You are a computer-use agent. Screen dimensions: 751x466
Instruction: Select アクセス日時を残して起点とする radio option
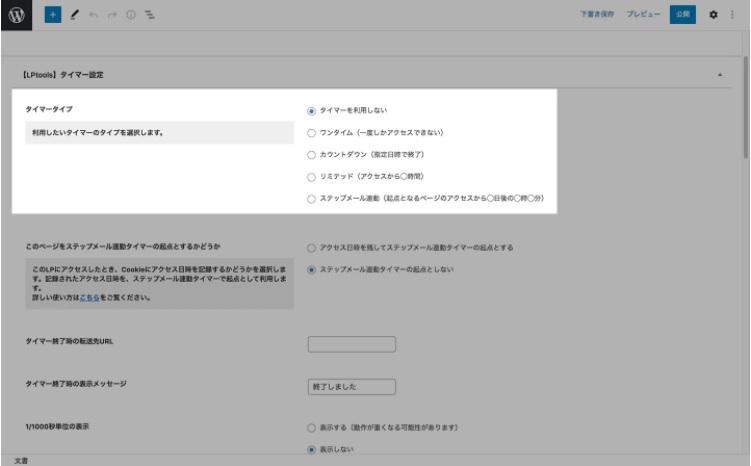[311, 248]
